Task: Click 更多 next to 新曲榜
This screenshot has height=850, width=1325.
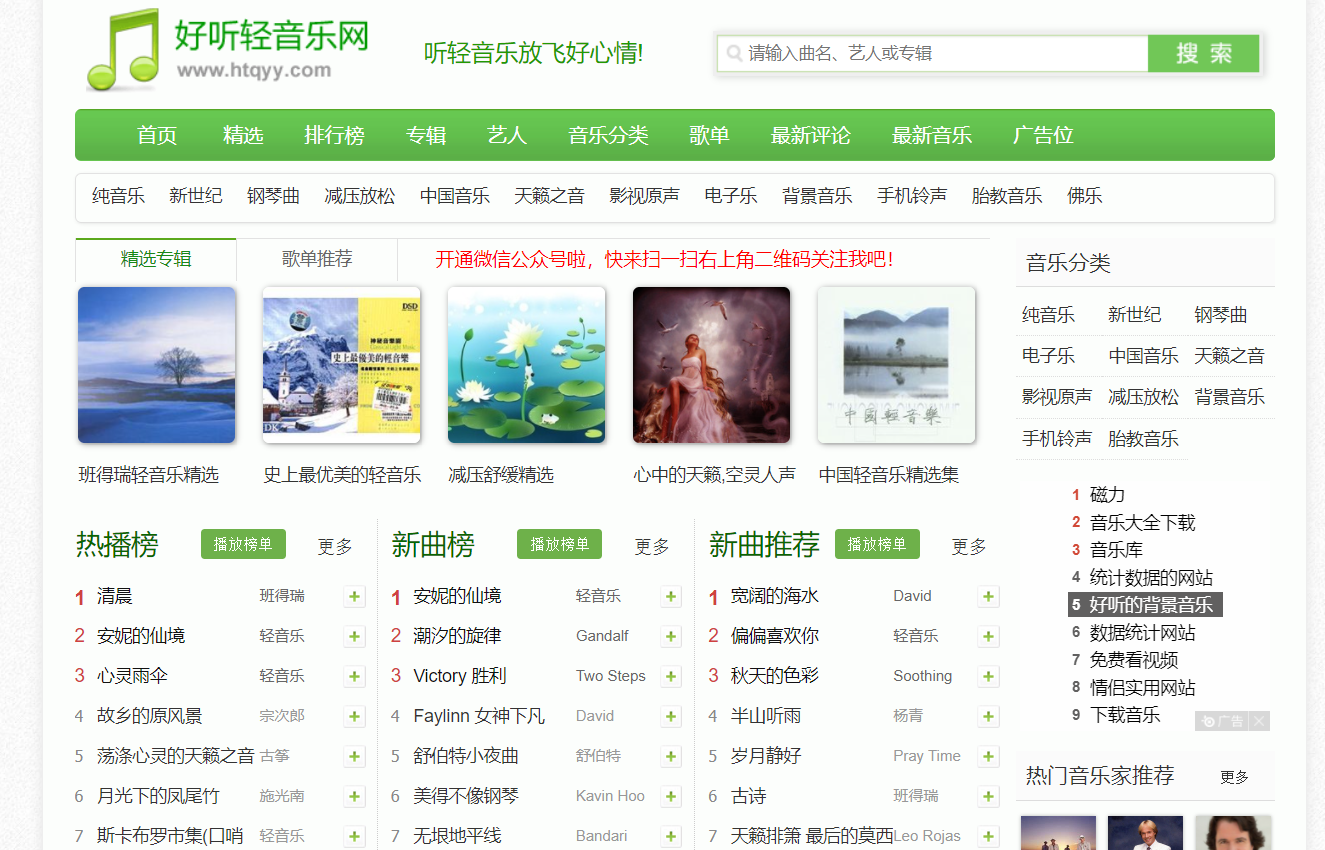Action: [652, 547]
